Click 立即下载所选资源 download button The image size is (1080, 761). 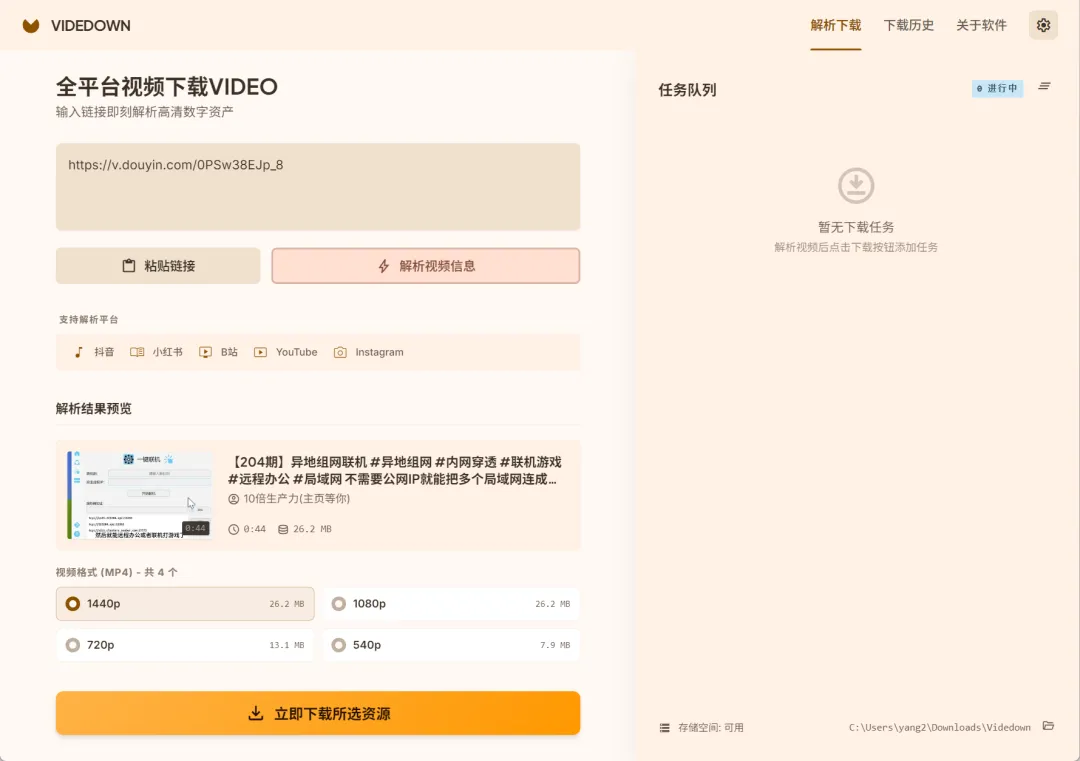(318, 713)
